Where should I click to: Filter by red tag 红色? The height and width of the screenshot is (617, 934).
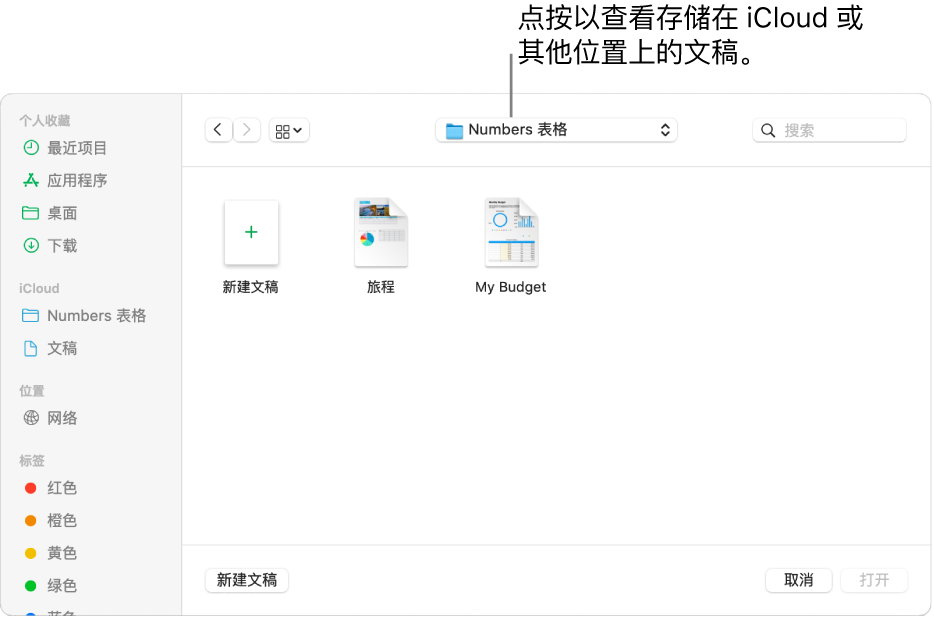pyautogui.click(x=50, y=488)
